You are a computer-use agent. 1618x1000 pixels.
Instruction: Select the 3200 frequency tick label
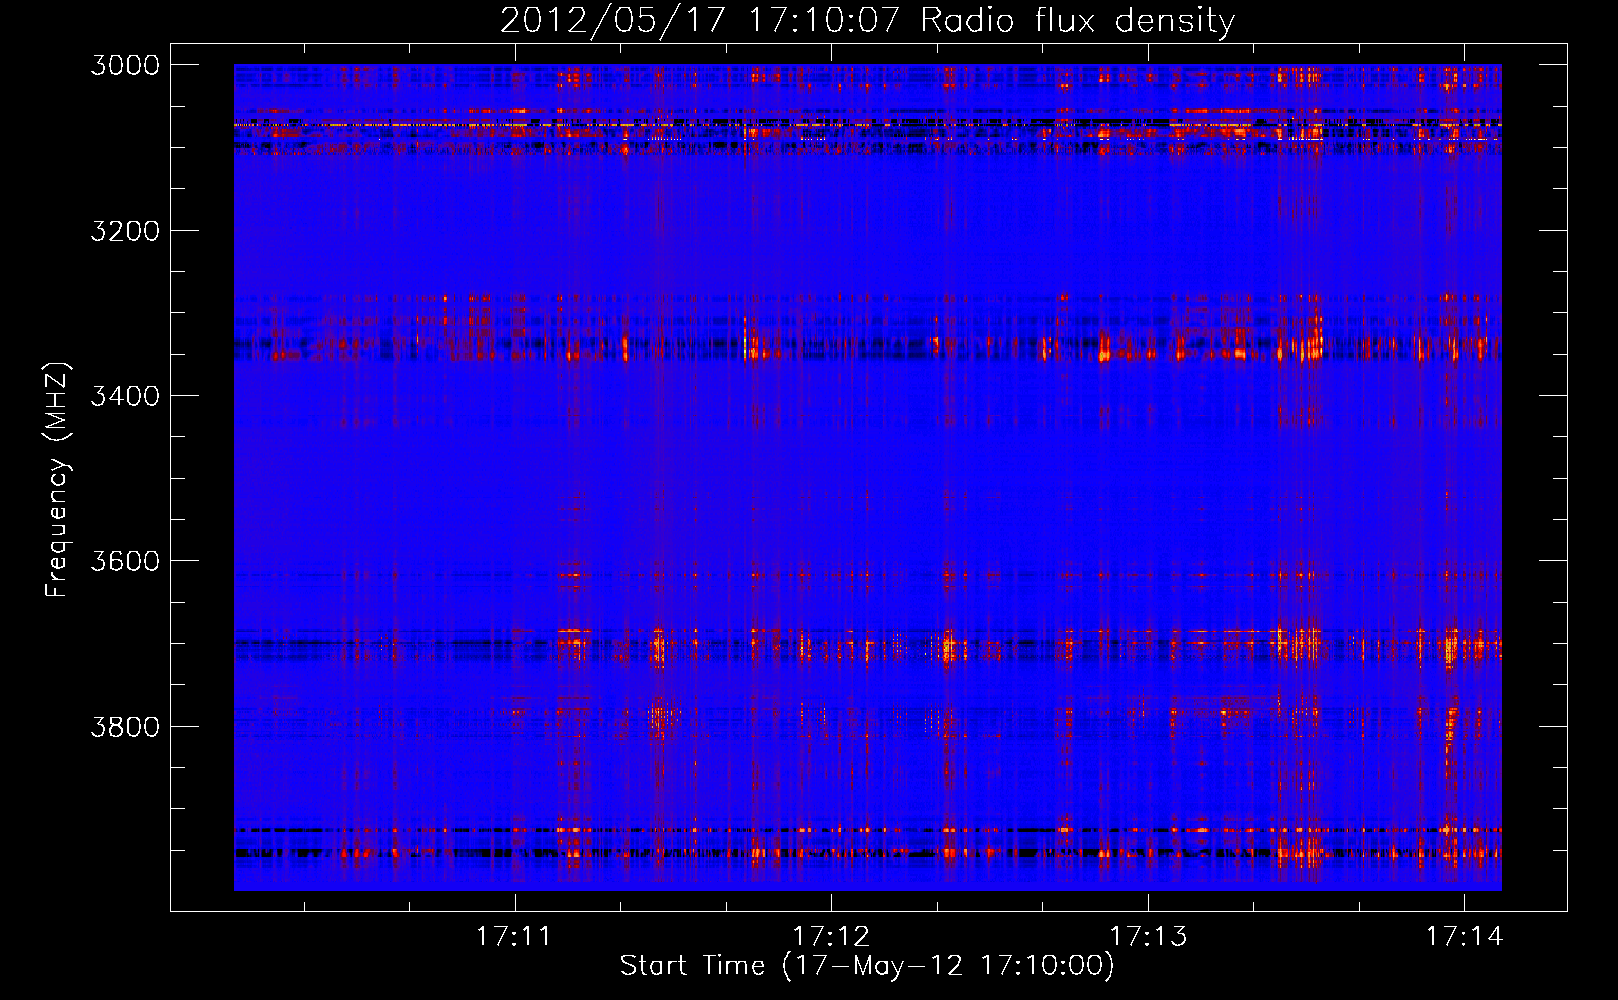(125, 231)
